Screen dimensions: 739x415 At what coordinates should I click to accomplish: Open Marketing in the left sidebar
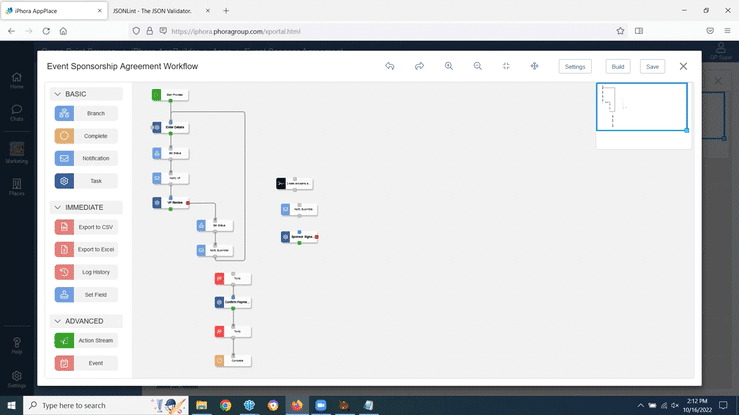(17, 152)
